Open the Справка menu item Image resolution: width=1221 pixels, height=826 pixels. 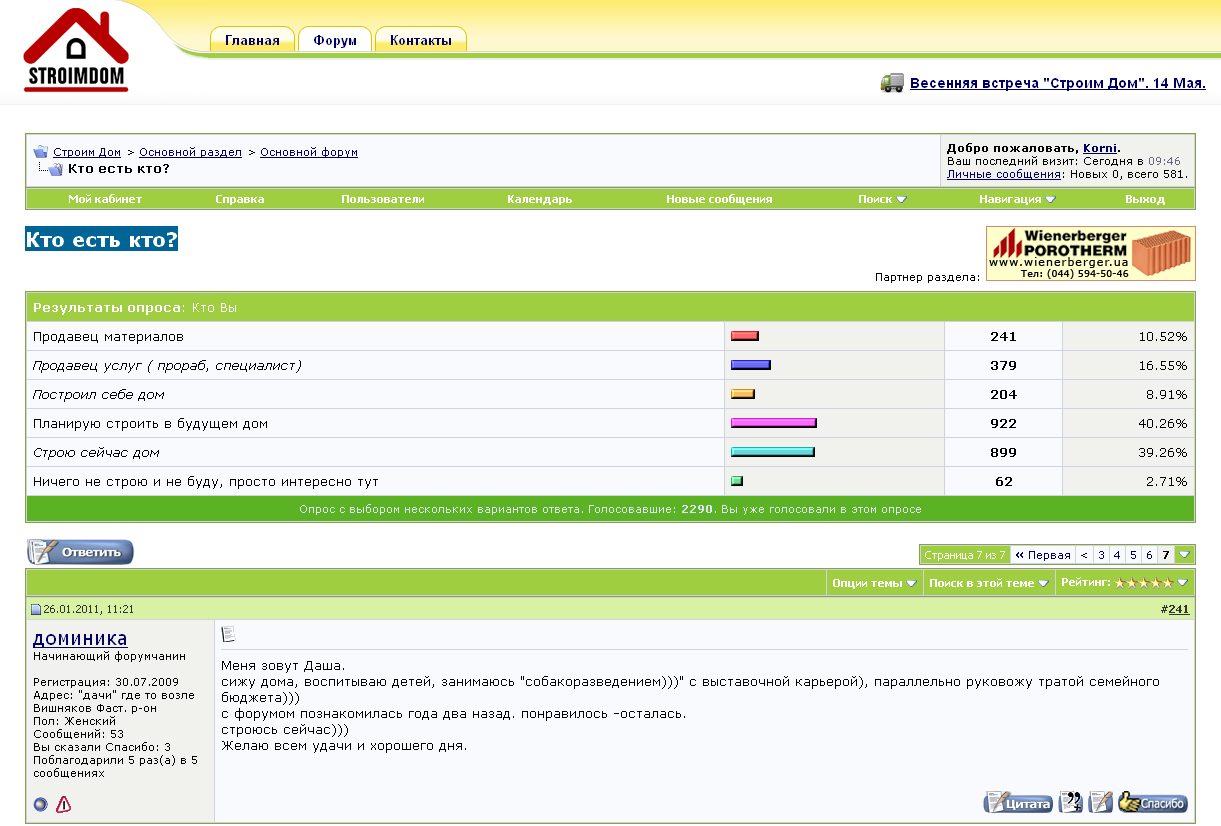tap(240, 199)
